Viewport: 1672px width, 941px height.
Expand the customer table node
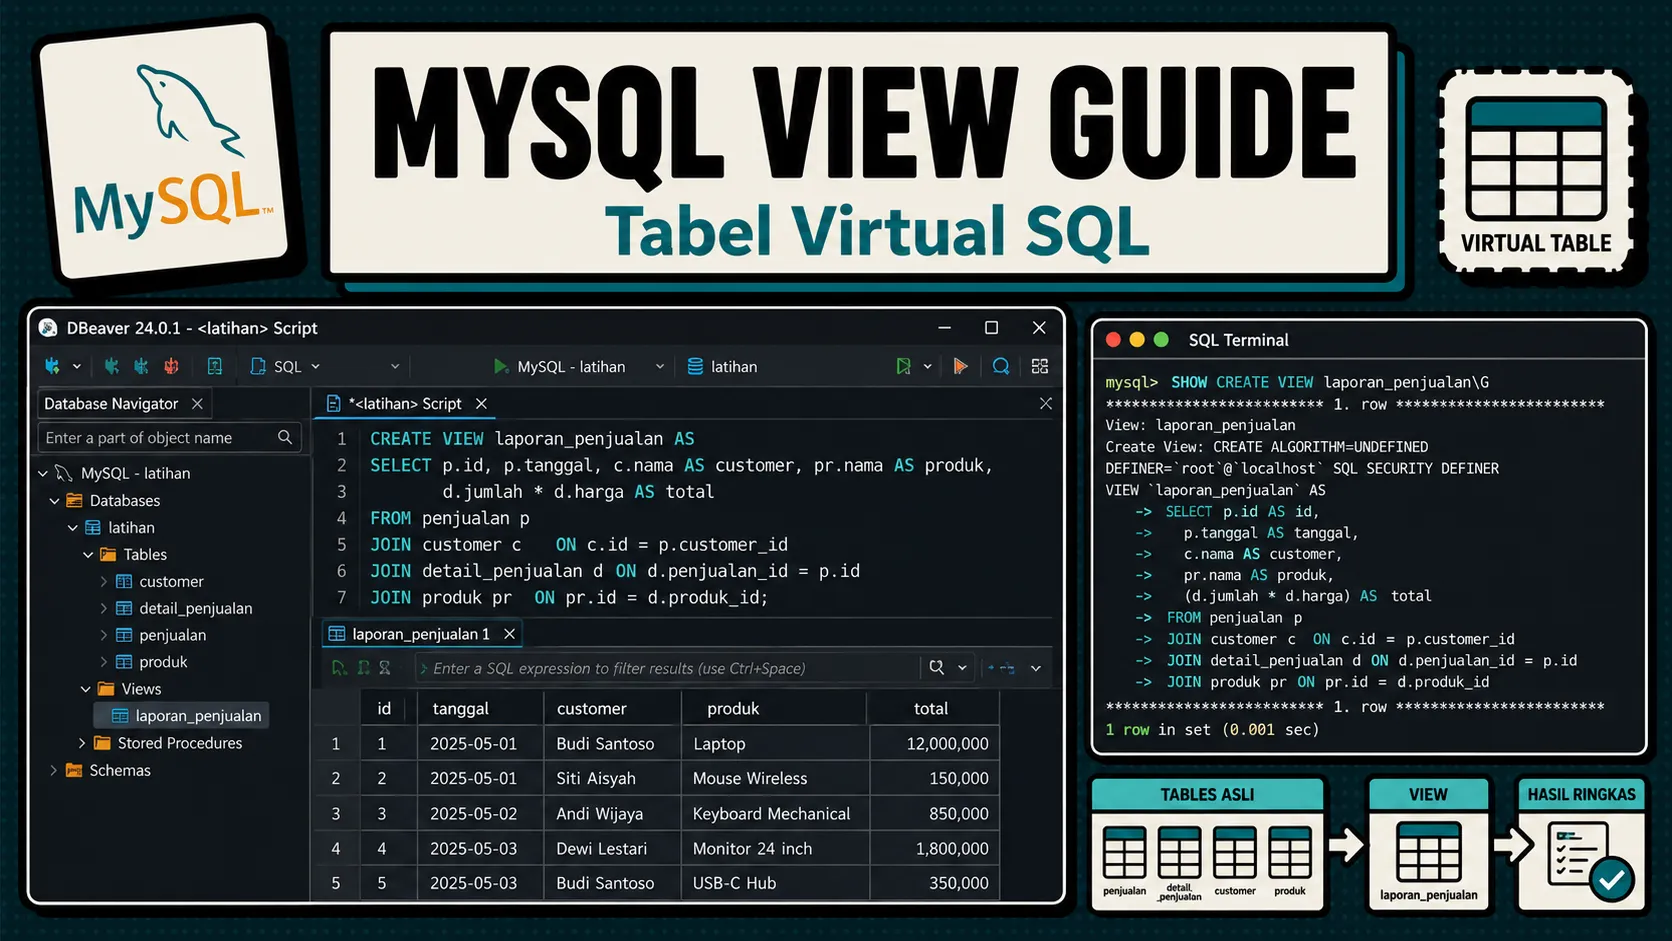pos(104,581)
